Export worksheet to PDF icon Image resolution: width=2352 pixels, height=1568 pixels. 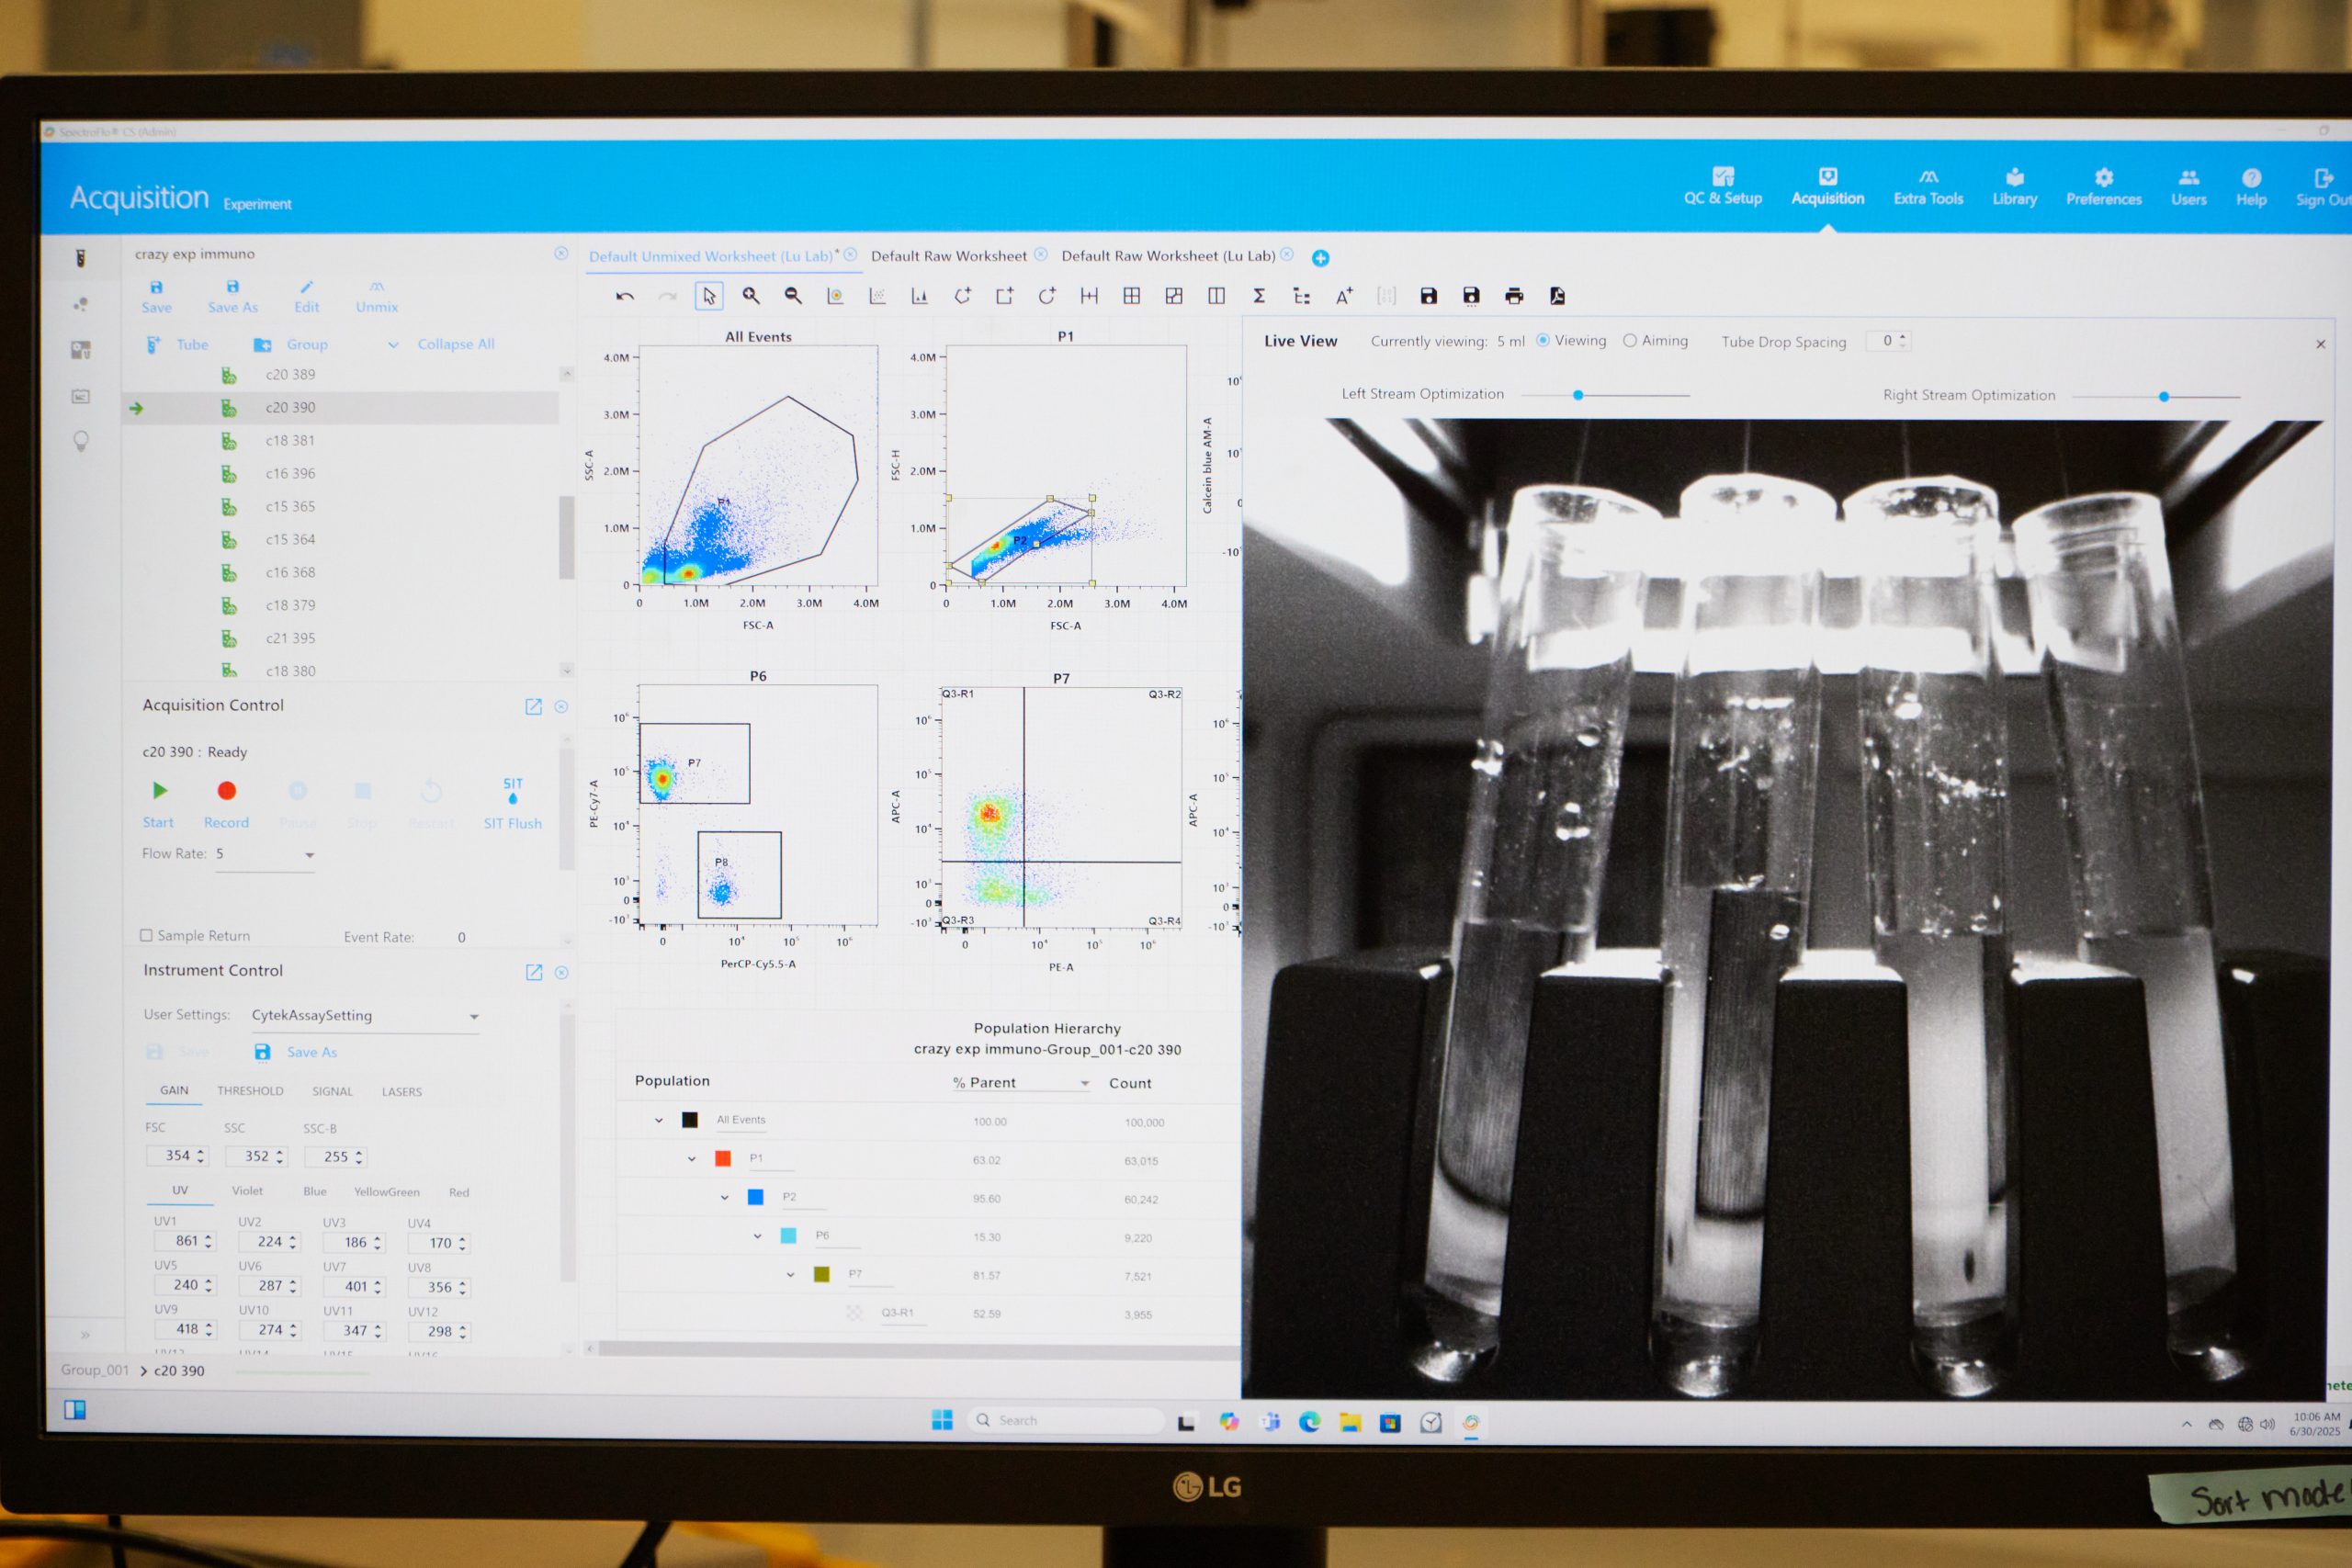click(1557, 296)
